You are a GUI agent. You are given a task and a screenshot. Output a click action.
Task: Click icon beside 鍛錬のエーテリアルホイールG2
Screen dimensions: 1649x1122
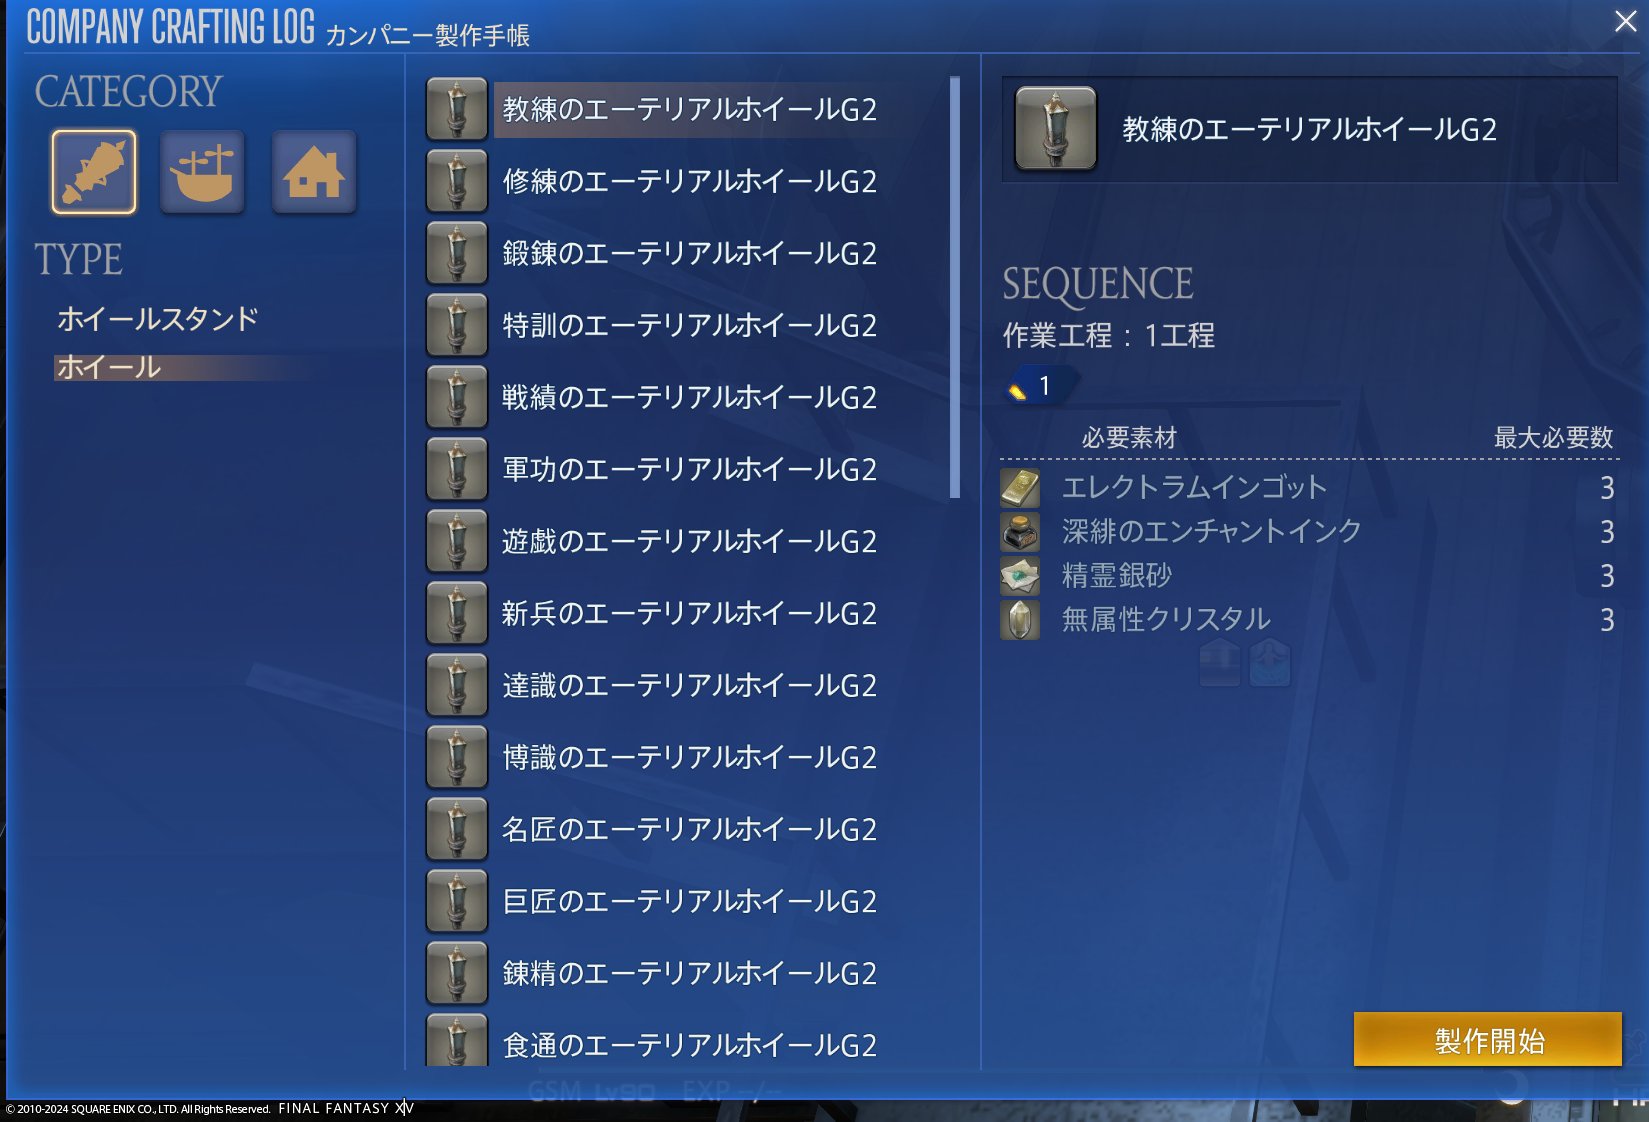457,253
